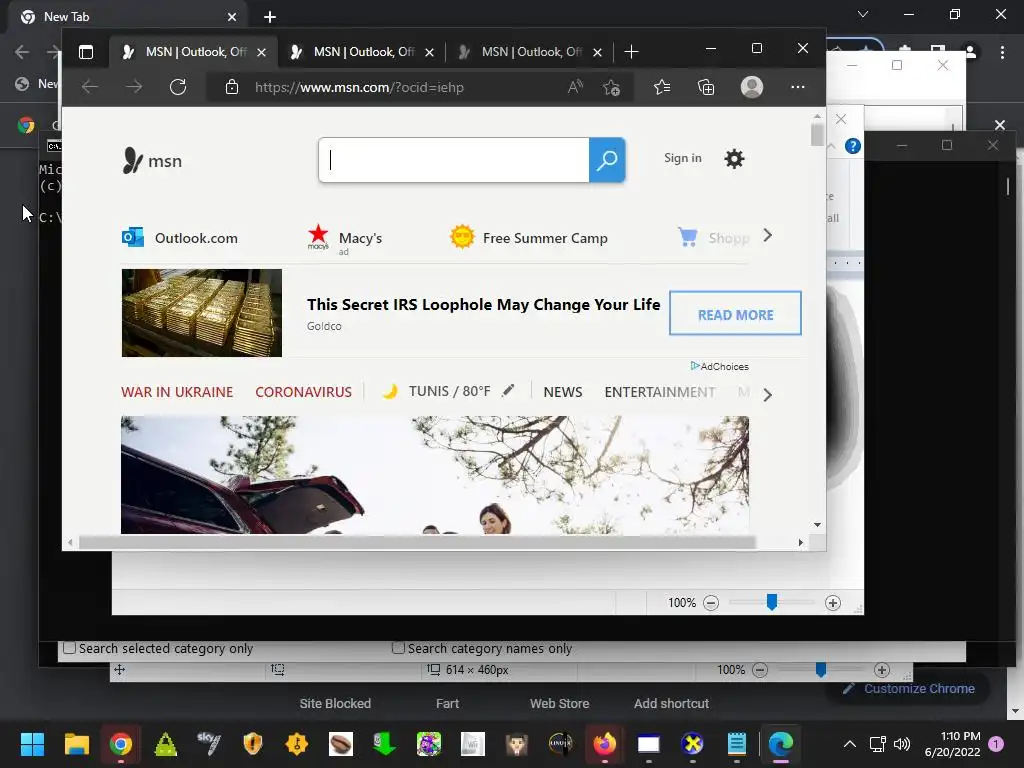Screen dimensions: 1024x768
Task: Open Chrome three-dot menu
Action: [1002, 52]
